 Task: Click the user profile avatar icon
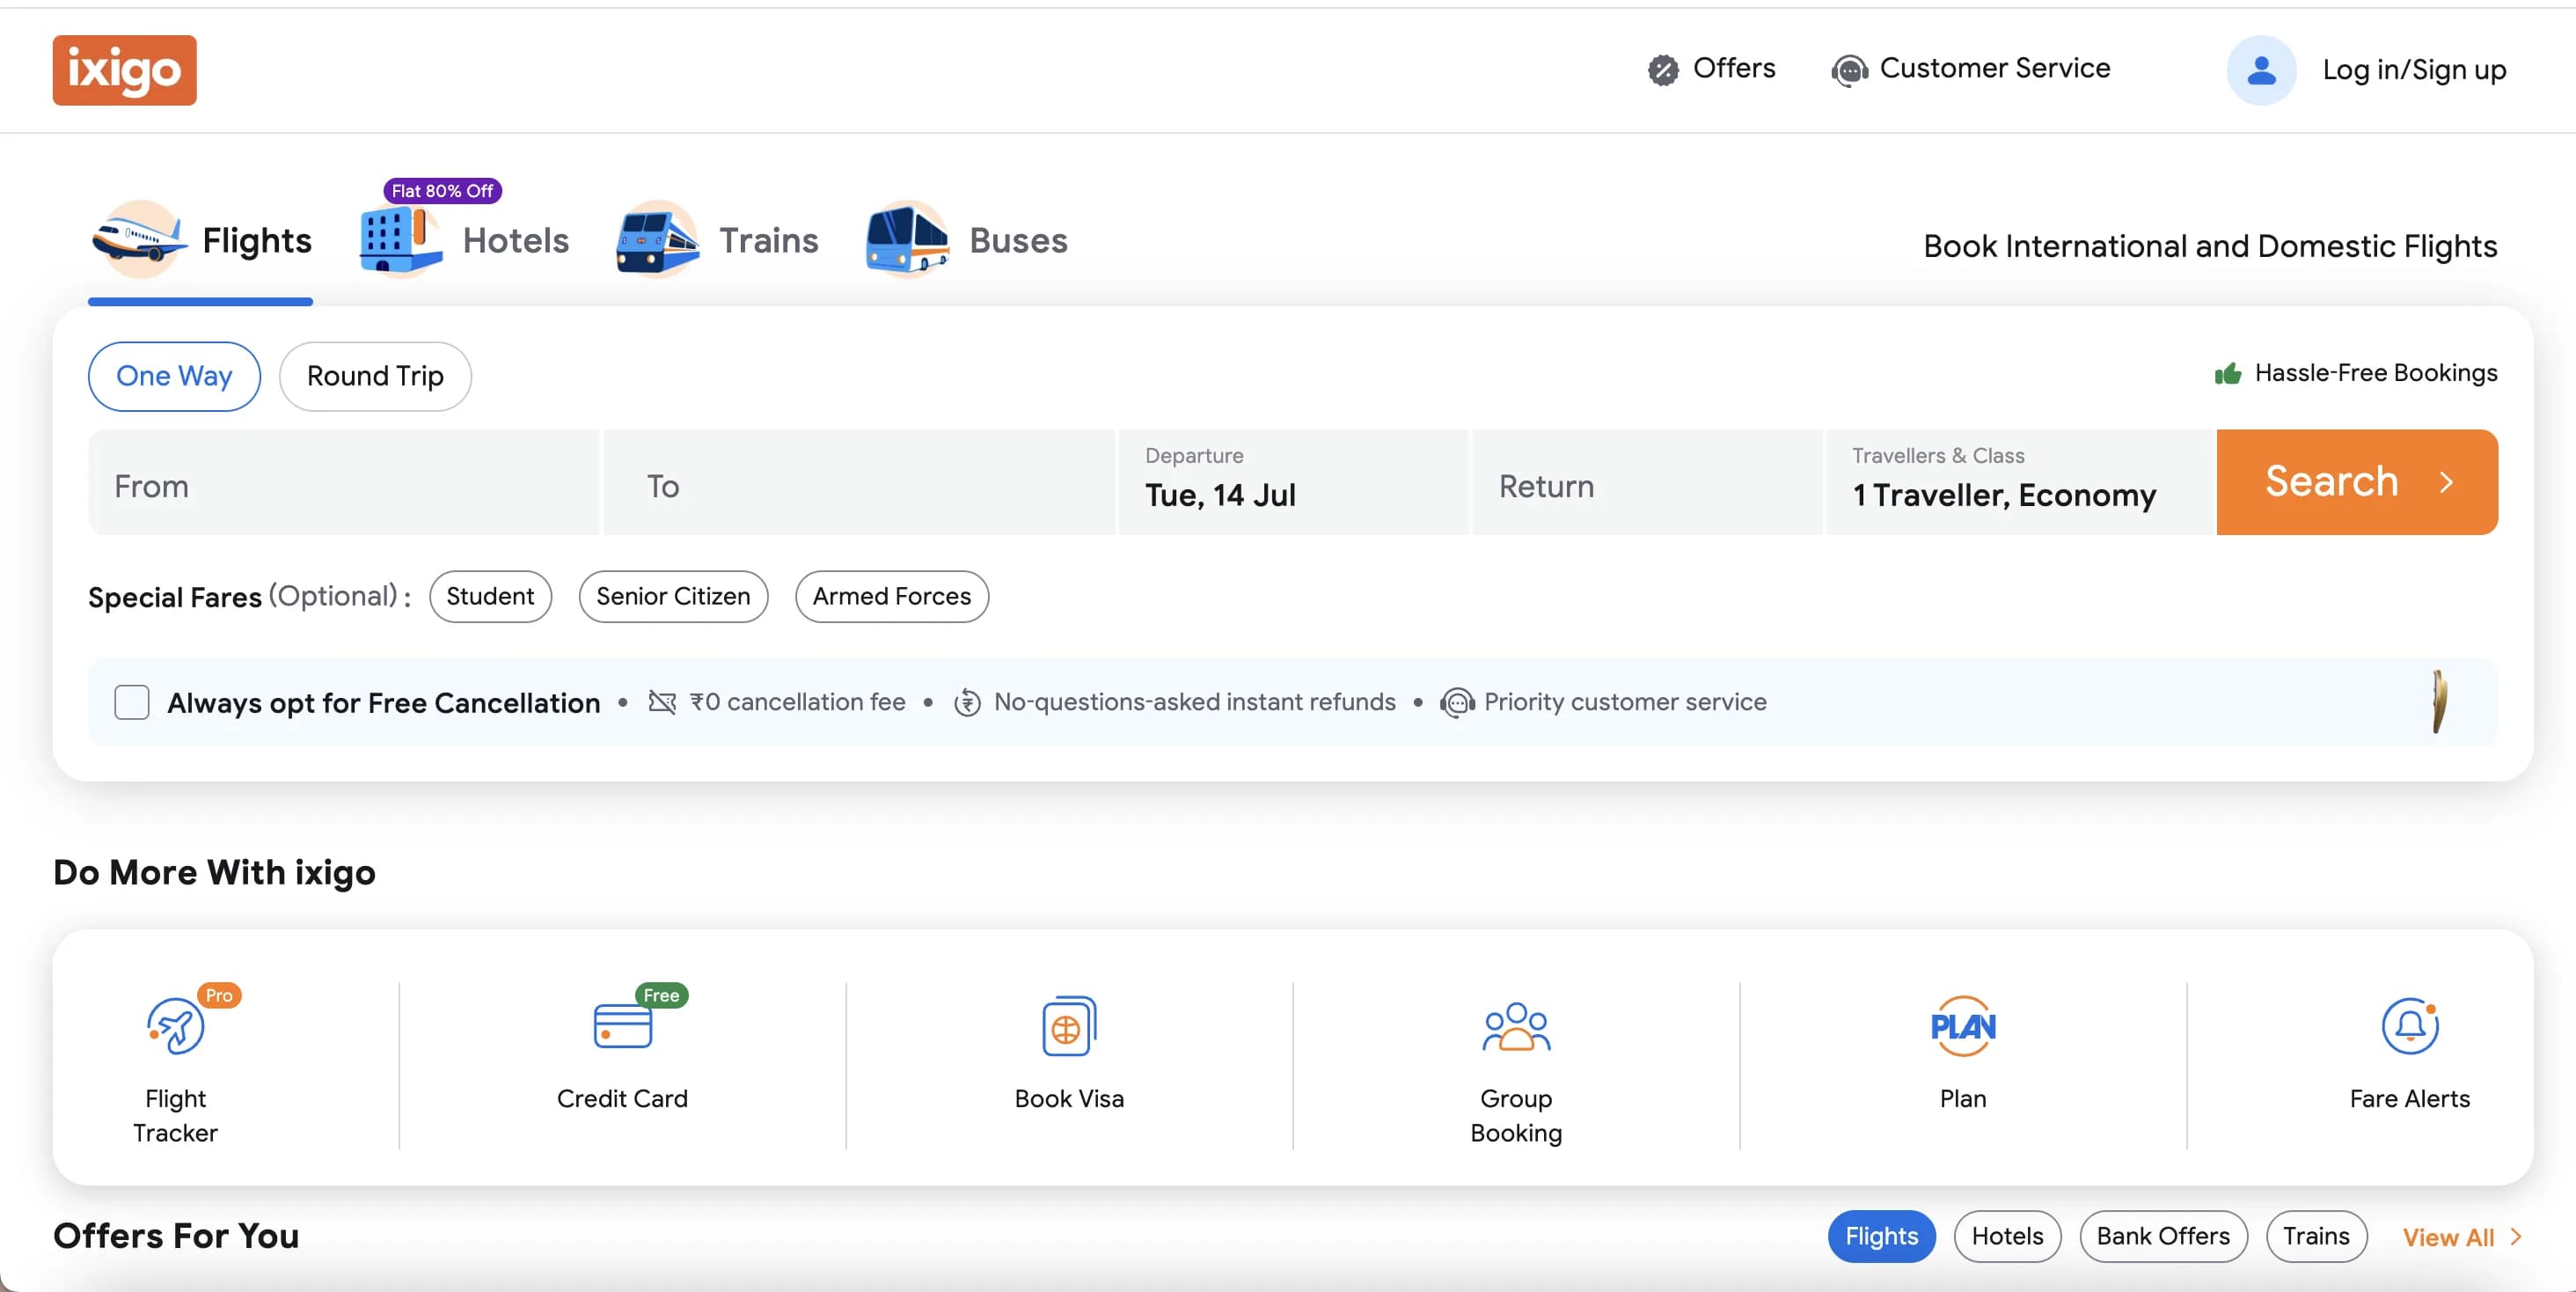click(x=2261, y=70)
